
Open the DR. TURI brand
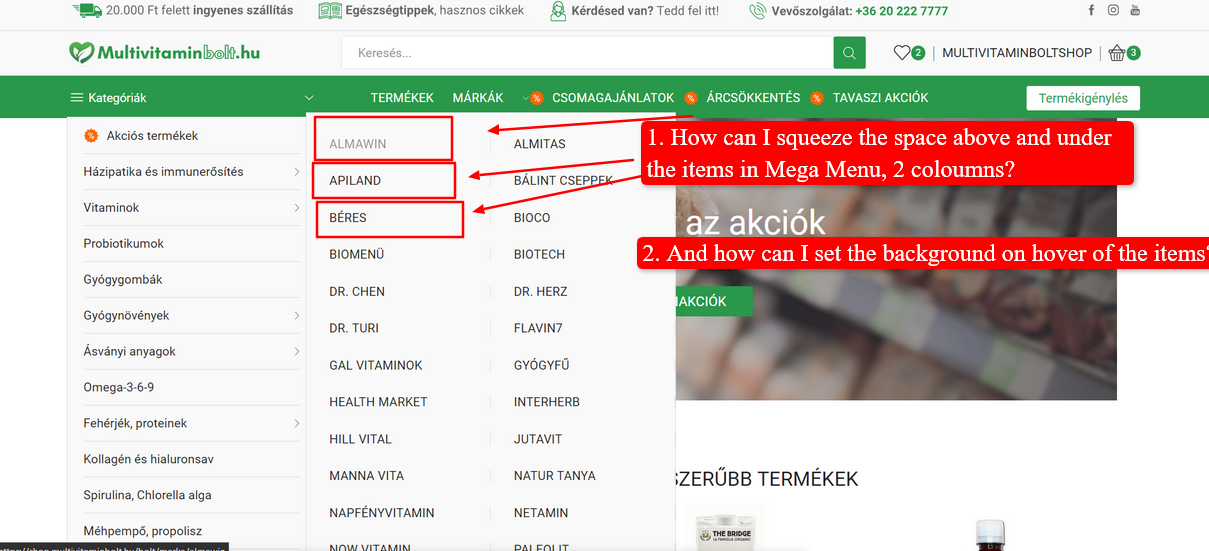354,328
